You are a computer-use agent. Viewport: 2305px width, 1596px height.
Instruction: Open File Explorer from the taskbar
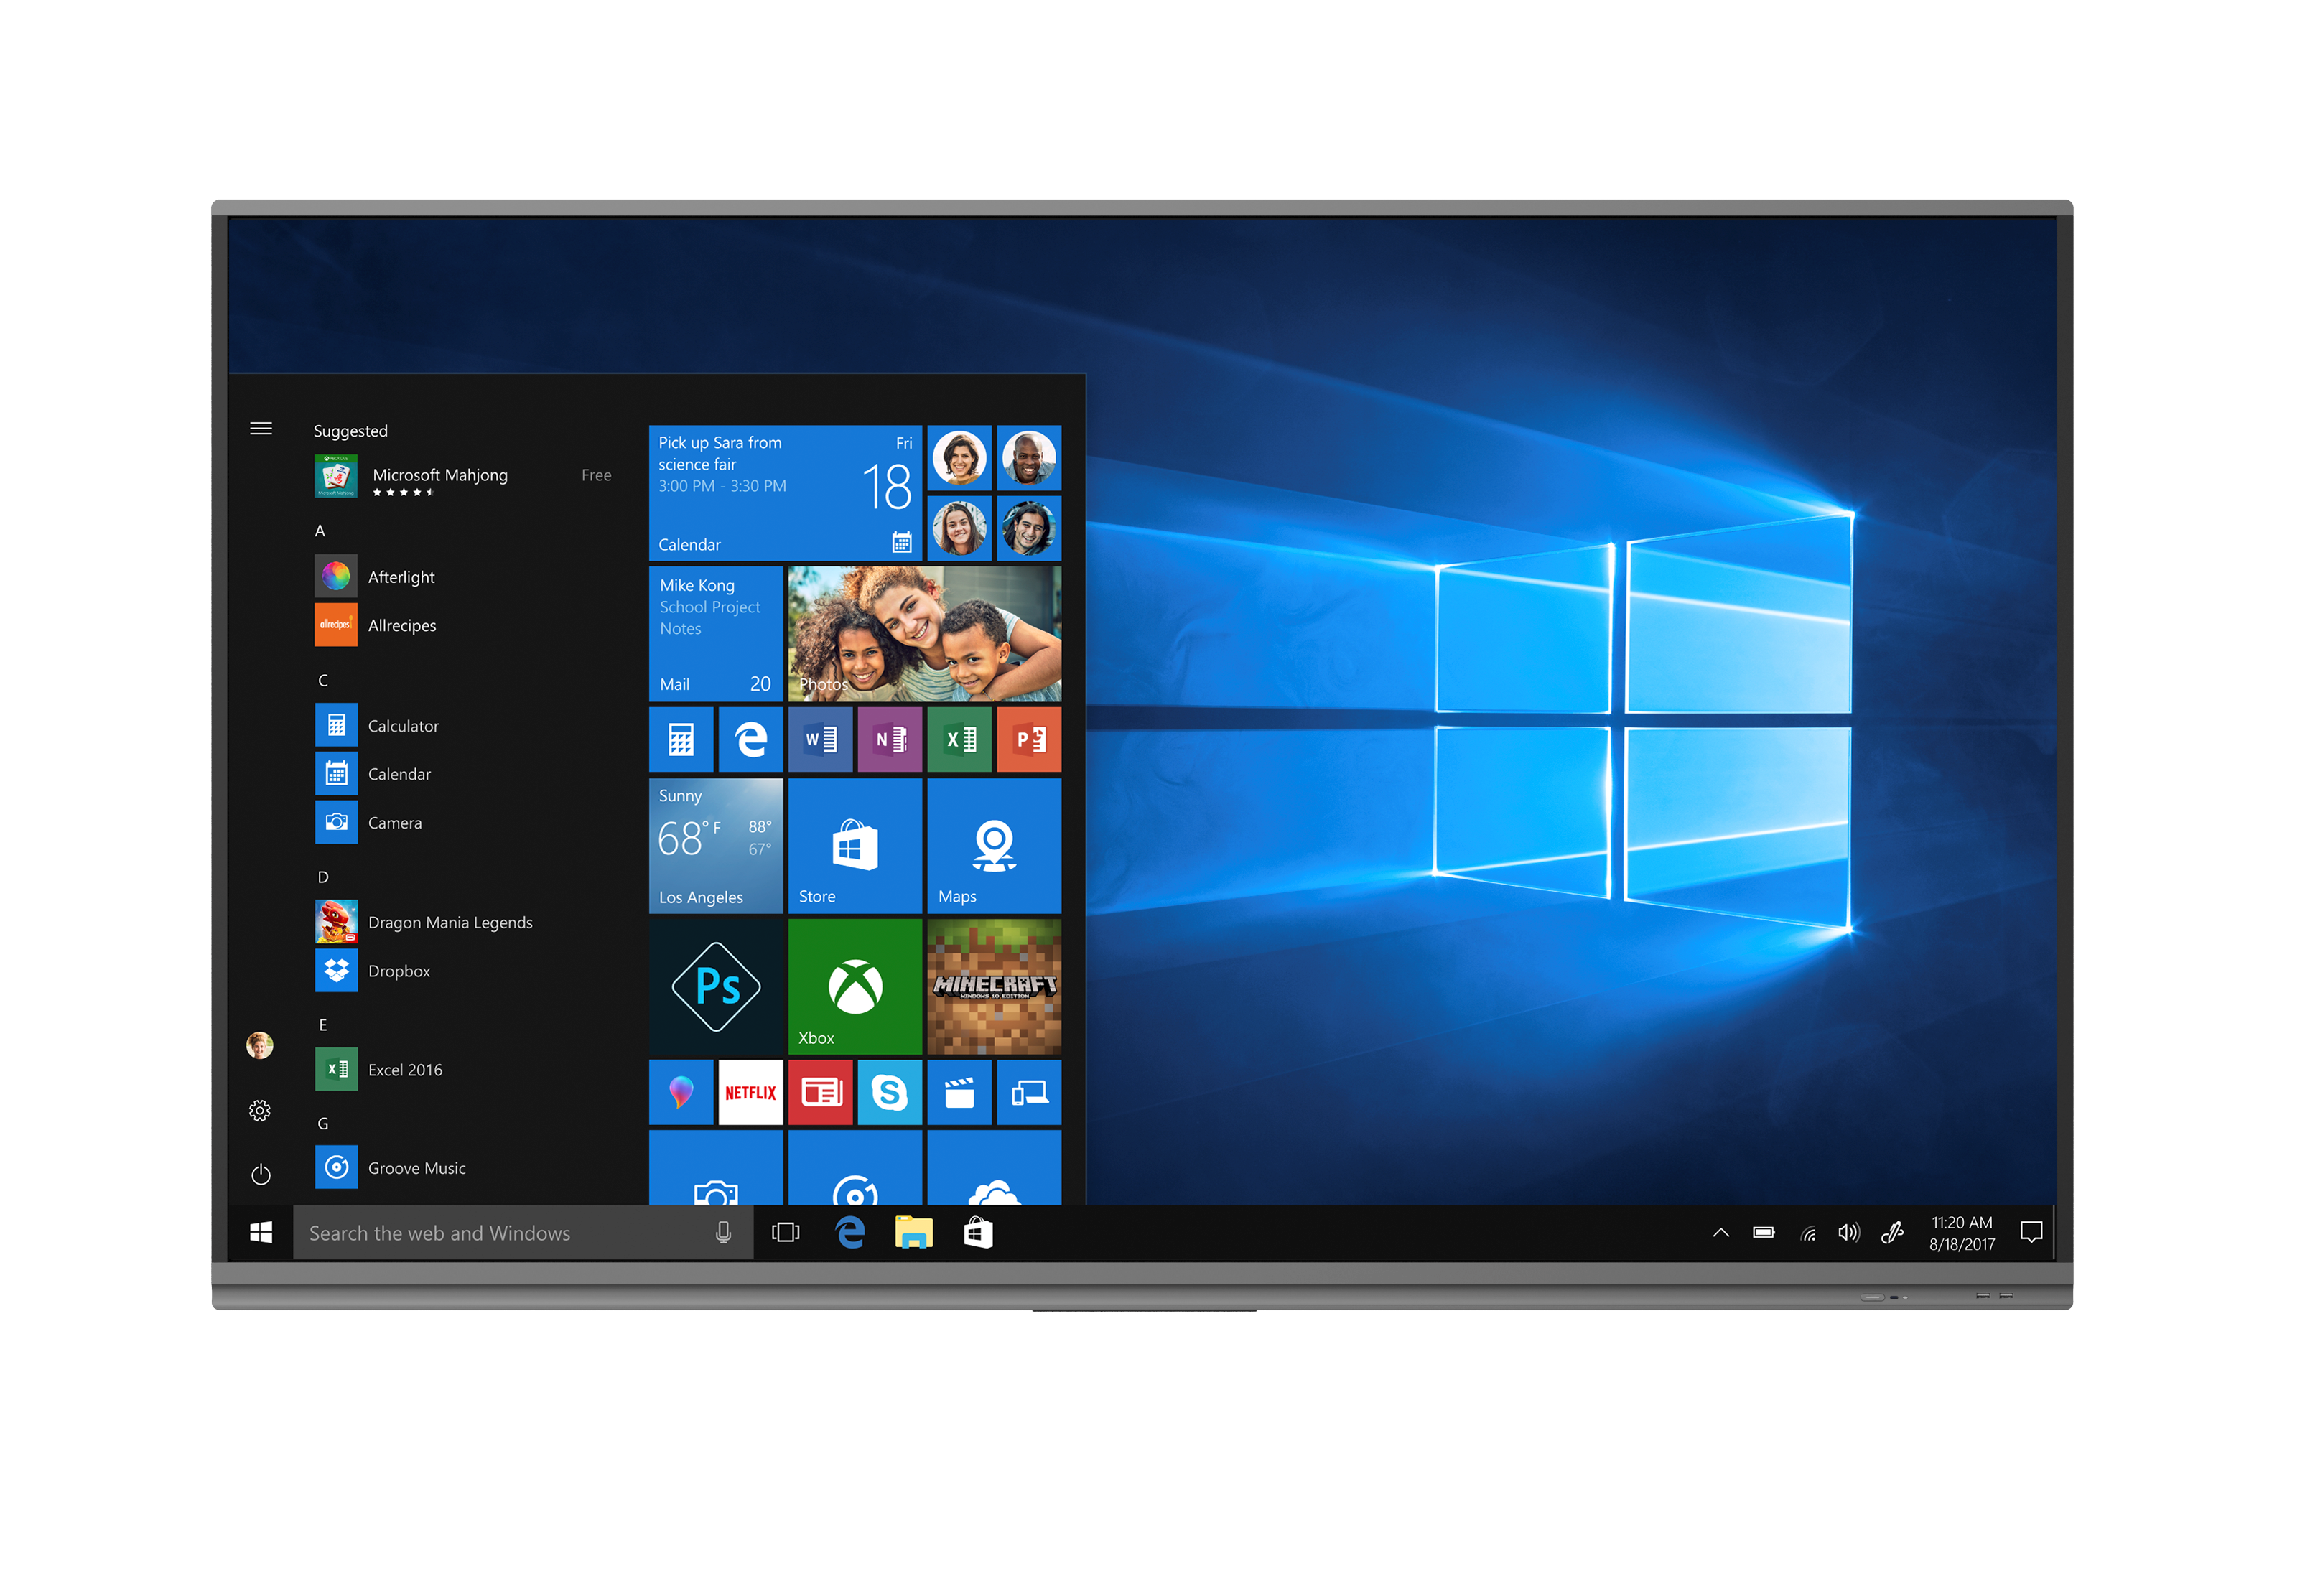click(914, 1233)
